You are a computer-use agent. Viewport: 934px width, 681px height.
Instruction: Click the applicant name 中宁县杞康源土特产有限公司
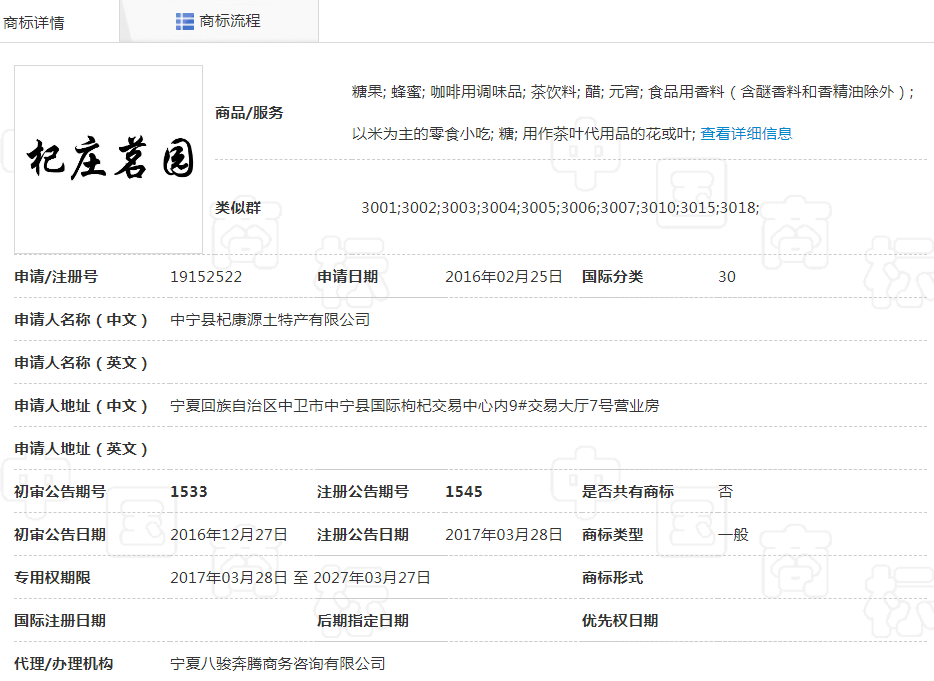tap(270, 320)
